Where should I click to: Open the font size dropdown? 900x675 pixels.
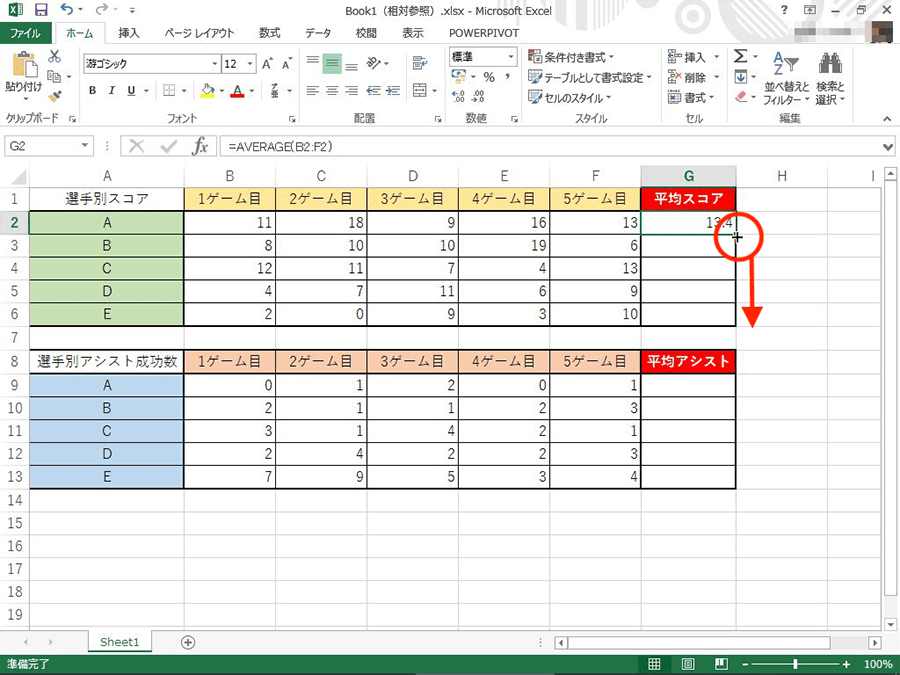[x=248, y=64]
